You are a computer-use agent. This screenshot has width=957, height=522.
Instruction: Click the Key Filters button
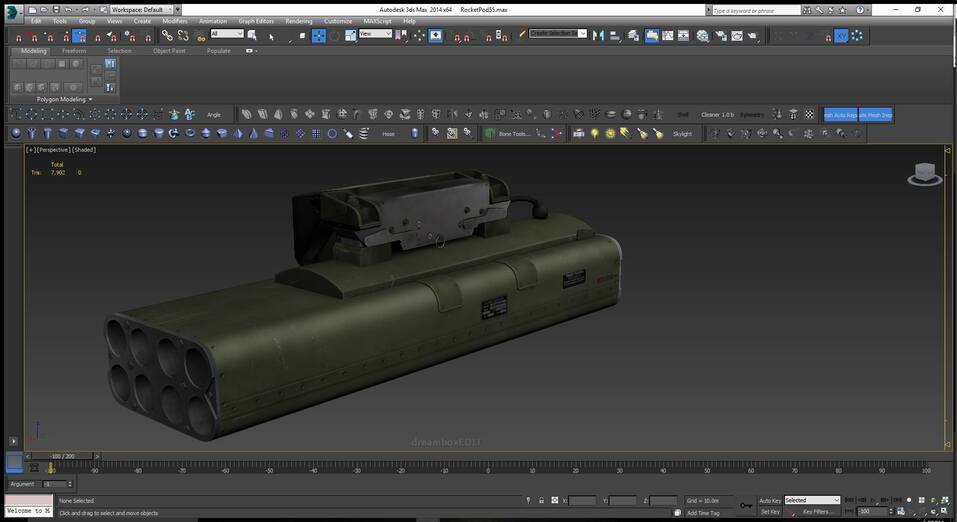point(817,511)
